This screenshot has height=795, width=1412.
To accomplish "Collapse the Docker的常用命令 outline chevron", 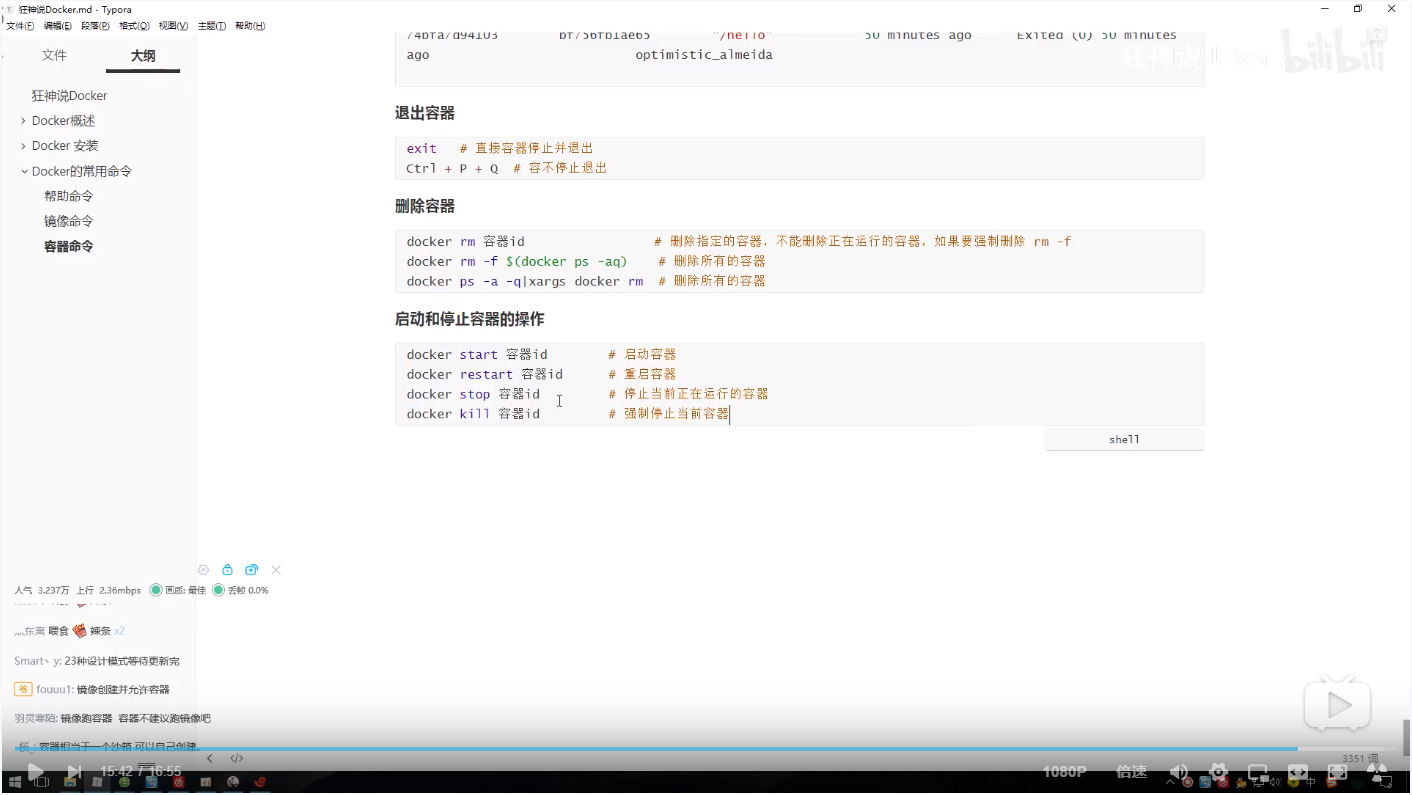I will [24, 171].
